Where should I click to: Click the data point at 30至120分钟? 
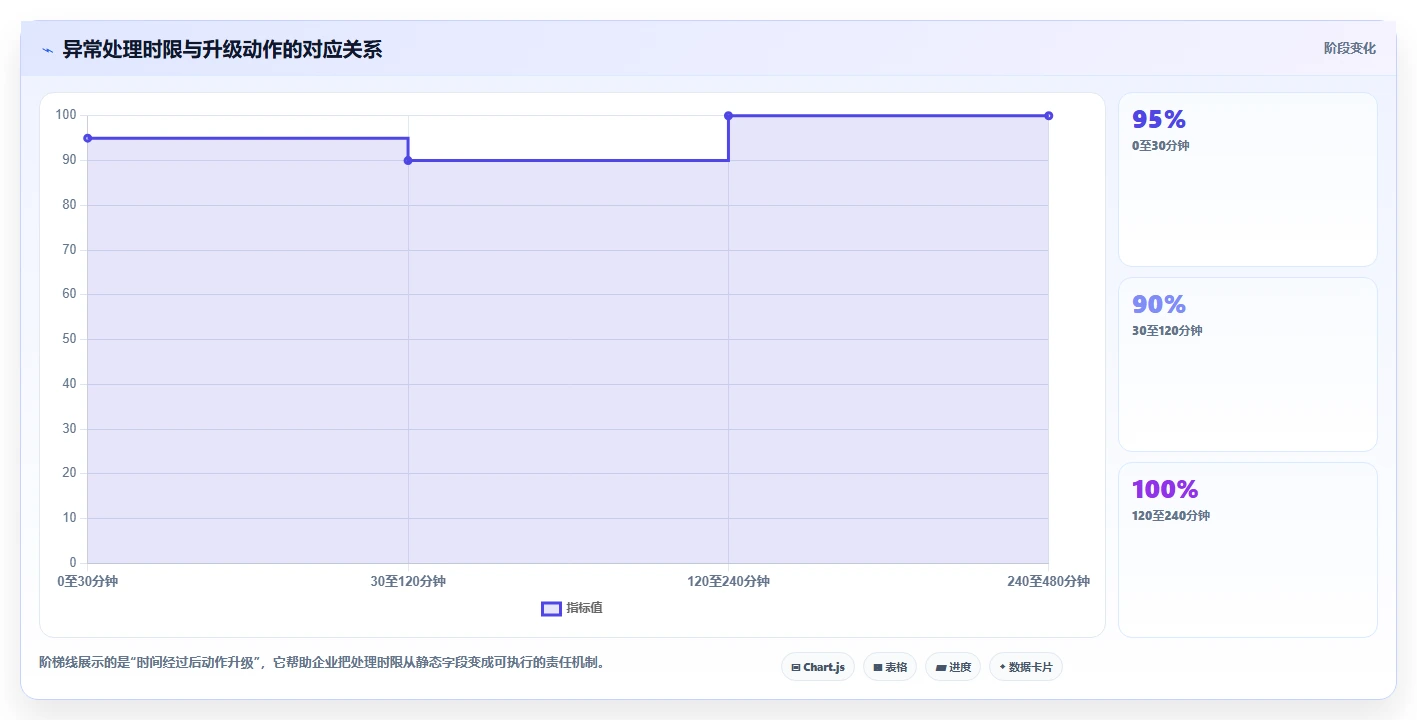coord(408,160)
